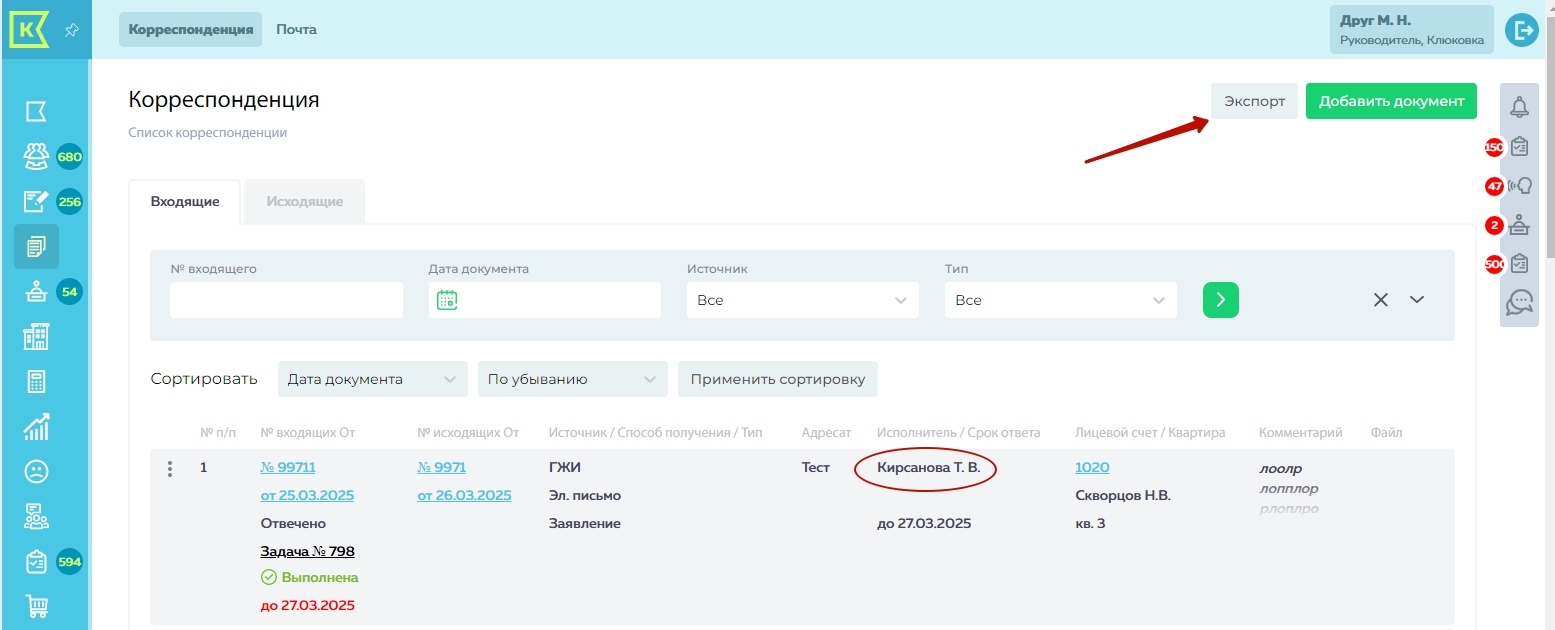1555x630 pixels.
Task: Click the Добавить документ button
Action: 1390,101
